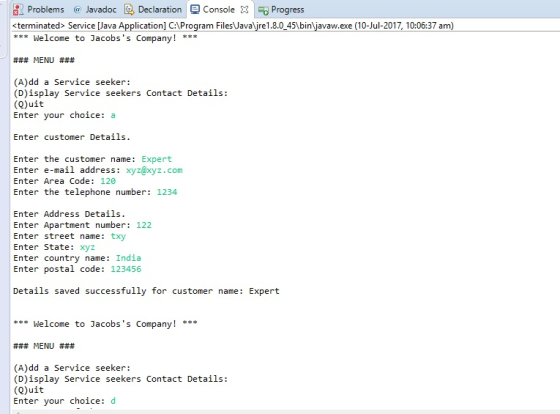Click the first '(Q)uit' line
Screen dimensions: 560x414
(x=29, y=104)
